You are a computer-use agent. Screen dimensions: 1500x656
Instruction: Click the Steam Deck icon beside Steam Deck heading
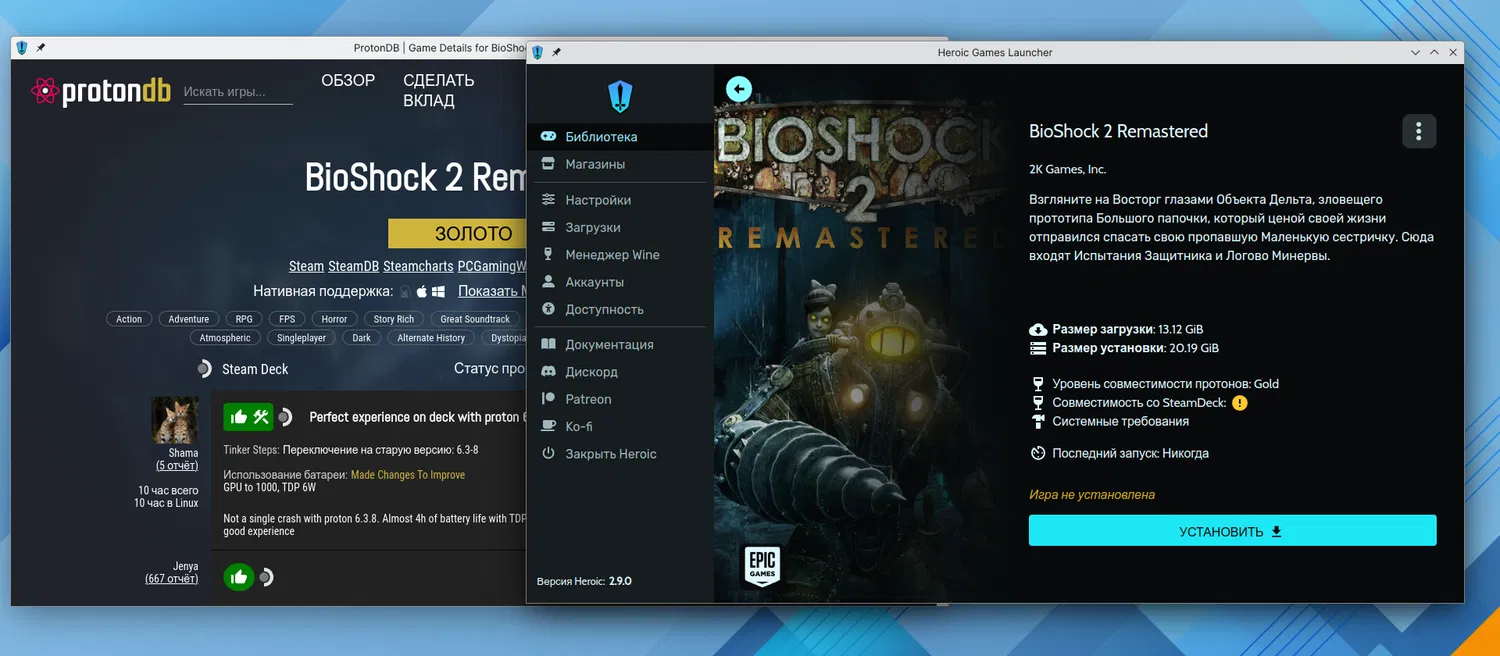pyautogui.click(x=205, y=369)
